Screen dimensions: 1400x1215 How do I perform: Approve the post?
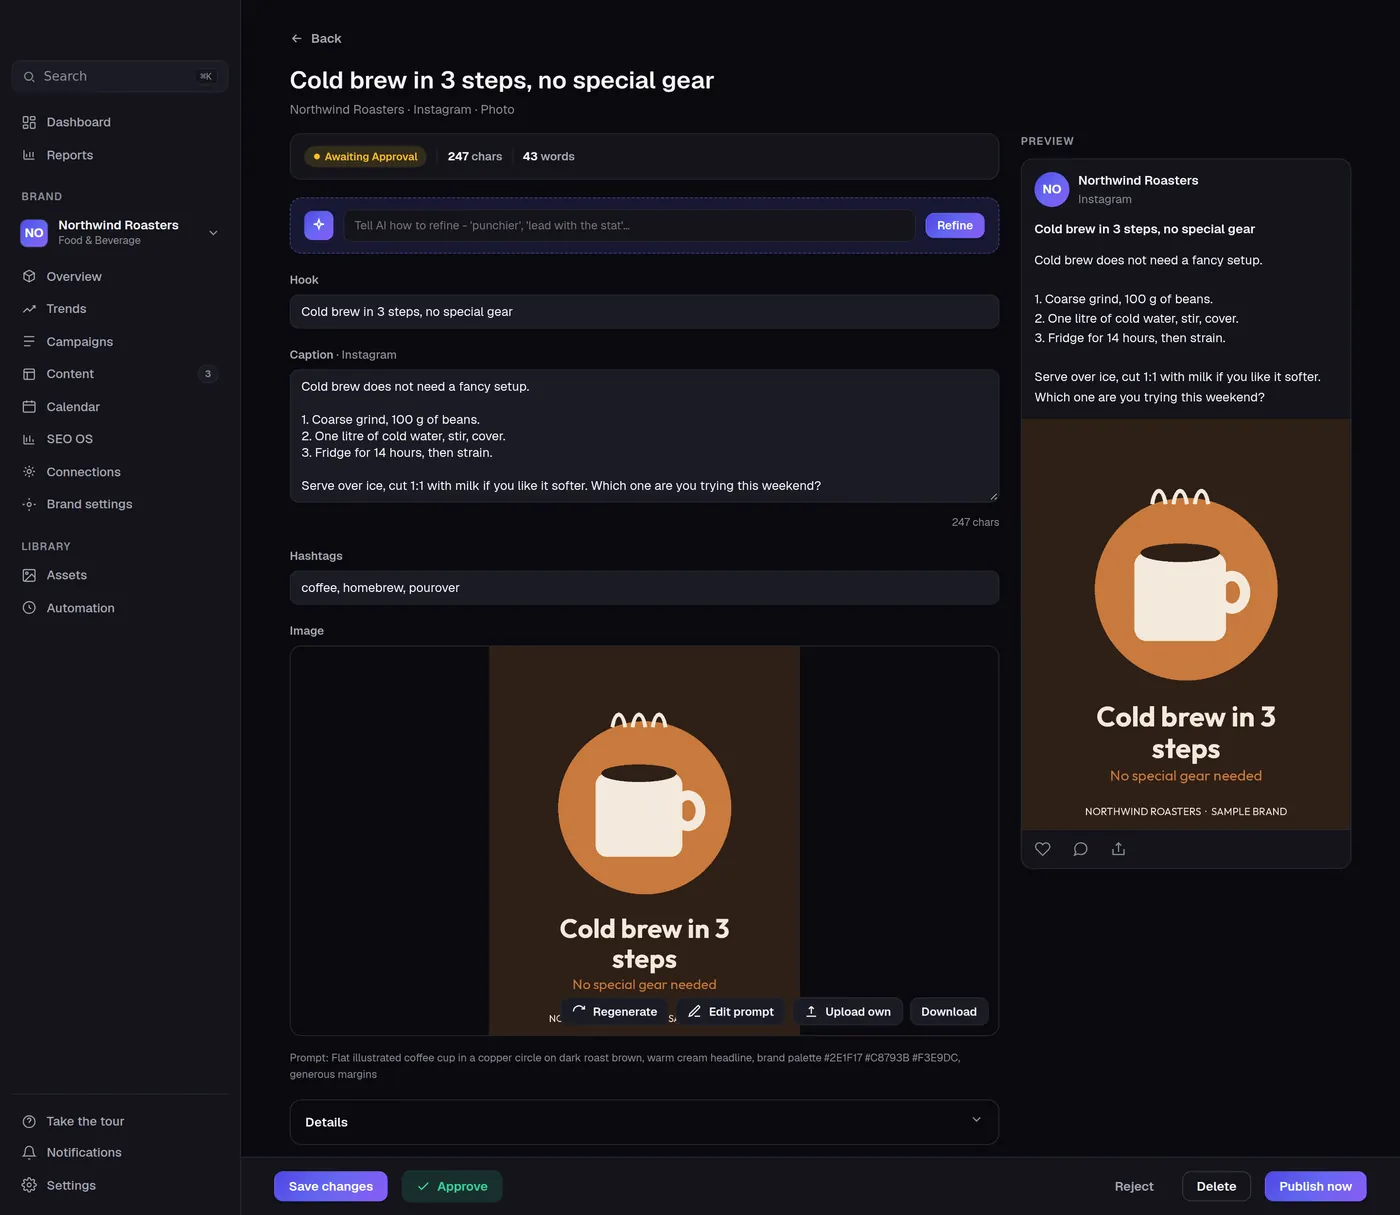click(452, 1186)
